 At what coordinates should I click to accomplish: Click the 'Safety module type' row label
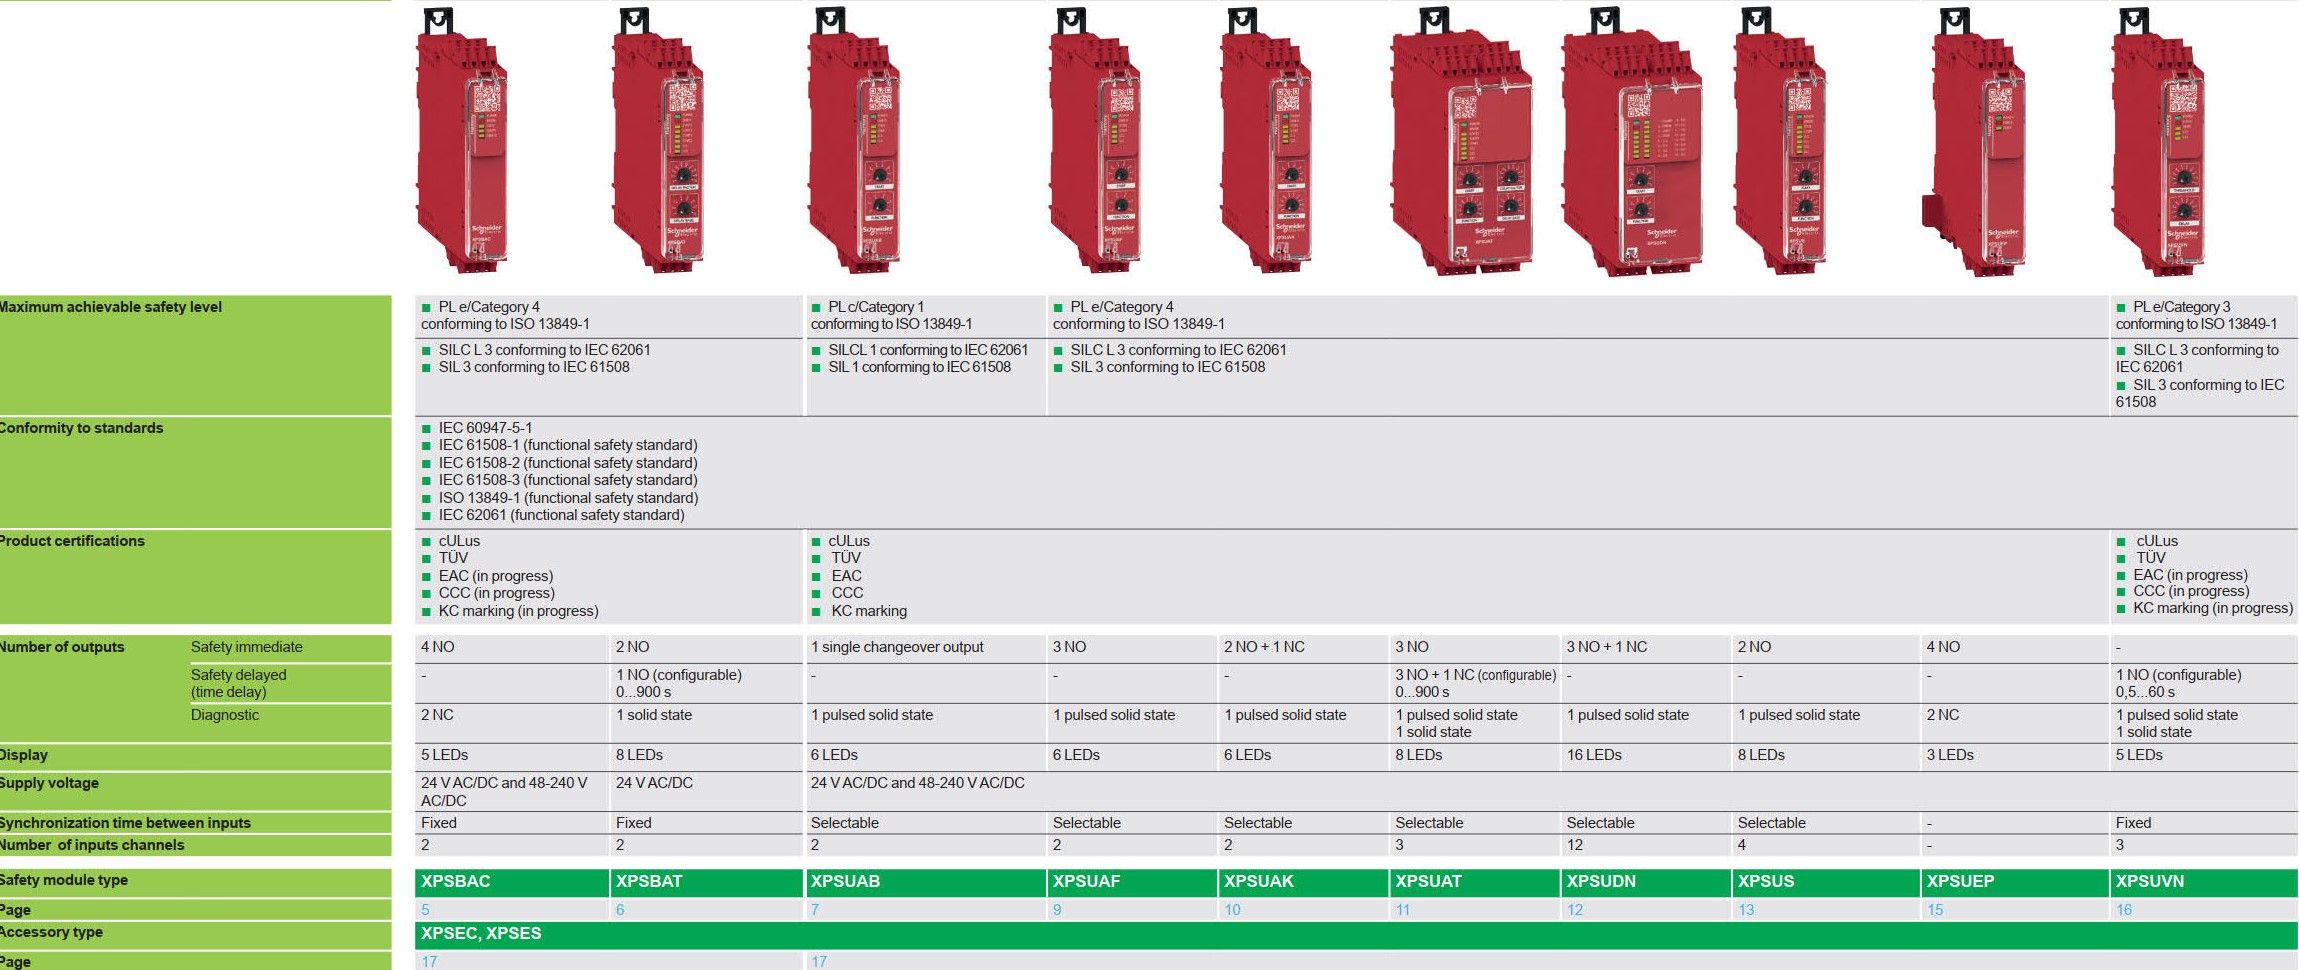(x=64, y=880)
